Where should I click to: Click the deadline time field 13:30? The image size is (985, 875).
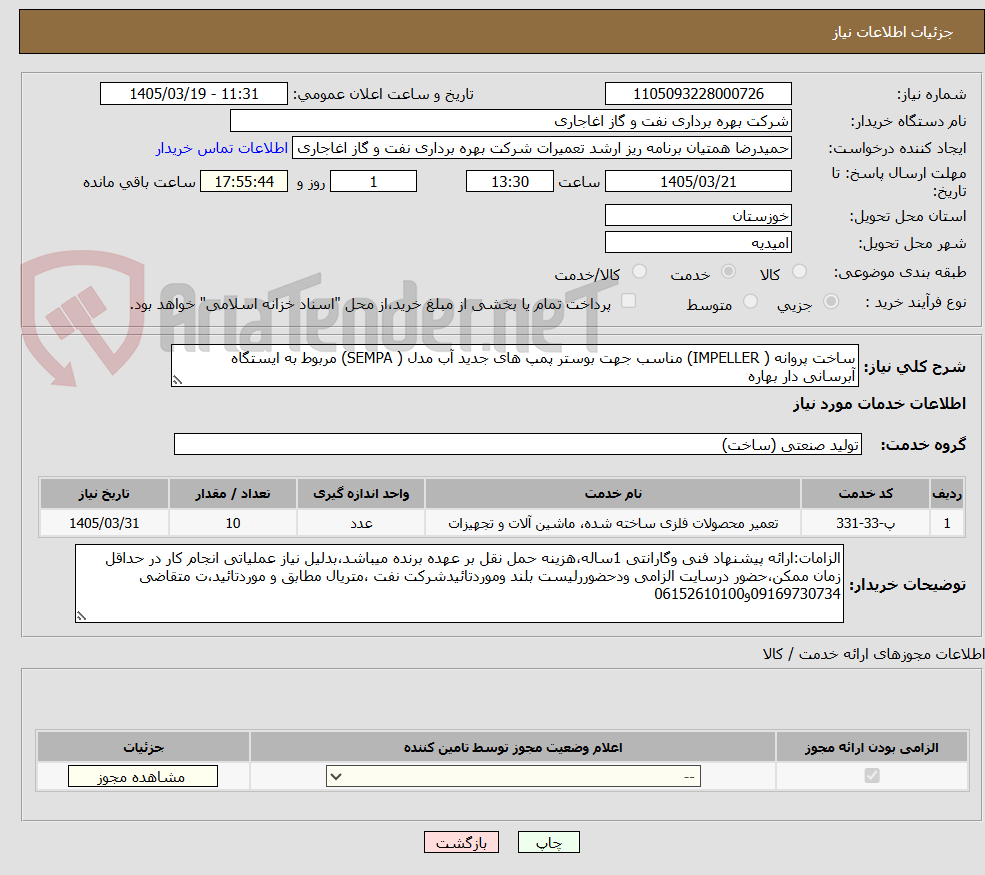pyautogui.click(x=509, y=182)
